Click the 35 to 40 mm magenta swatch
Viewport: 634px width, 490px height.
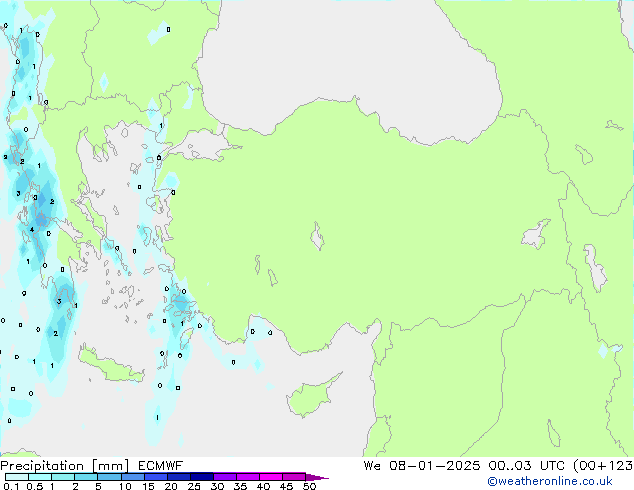point(250,477)
